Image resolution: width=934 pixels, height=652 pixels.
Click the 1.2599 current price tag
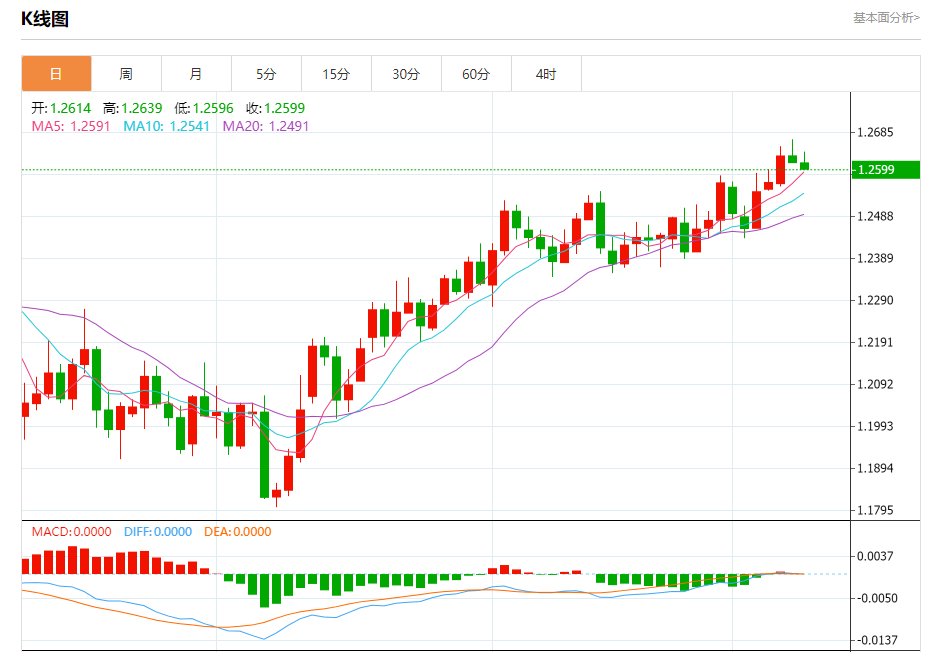pos(886,170)
